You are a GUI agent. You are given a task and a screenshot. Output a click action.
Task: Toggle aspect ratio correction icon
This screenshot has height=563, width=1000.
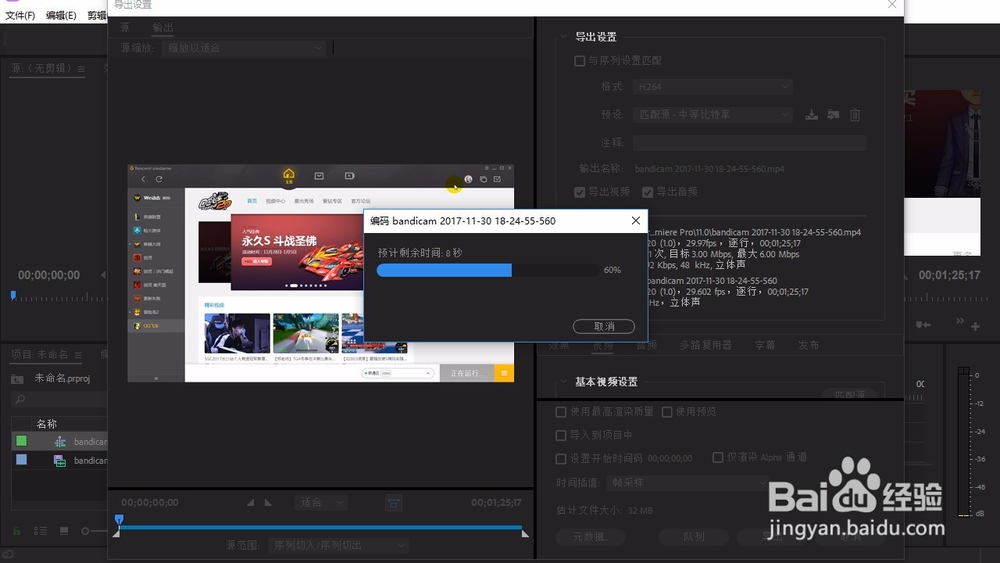[393, 503]
